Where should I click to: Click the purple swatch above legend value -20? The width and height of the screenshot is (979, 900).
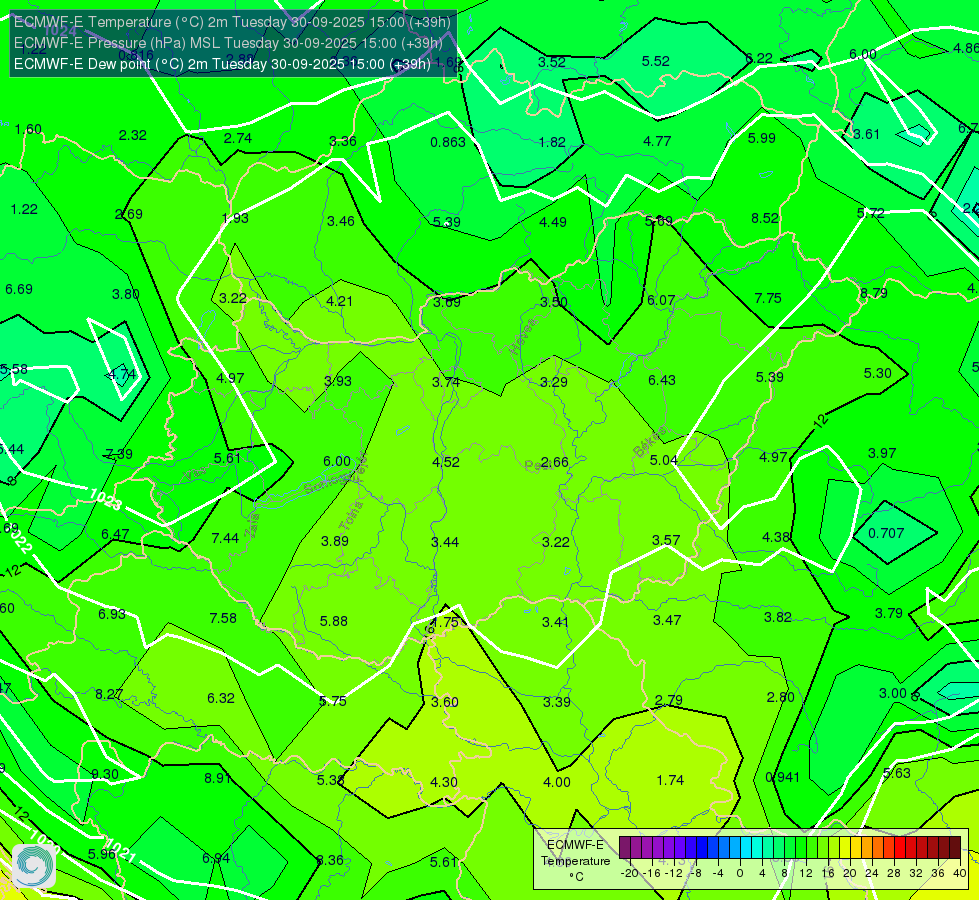coord(625,848)
